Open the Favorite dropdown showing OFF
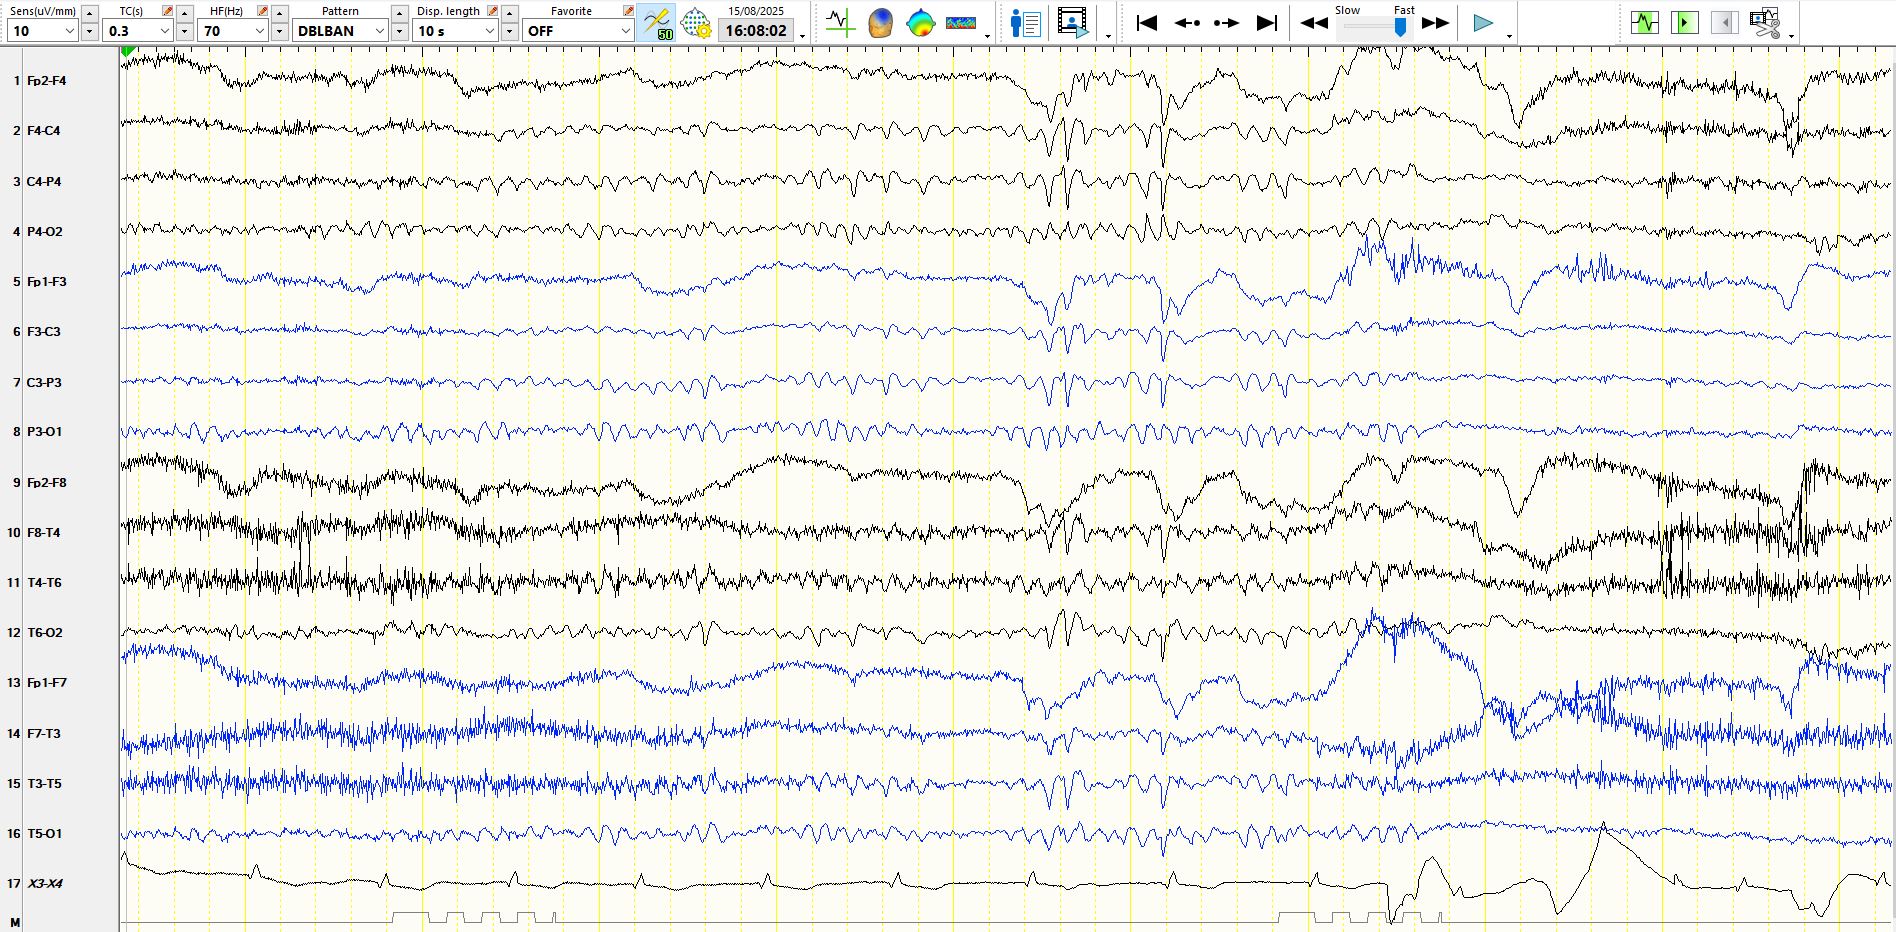This screenshot has height=932, width=1896. point(579,31)
